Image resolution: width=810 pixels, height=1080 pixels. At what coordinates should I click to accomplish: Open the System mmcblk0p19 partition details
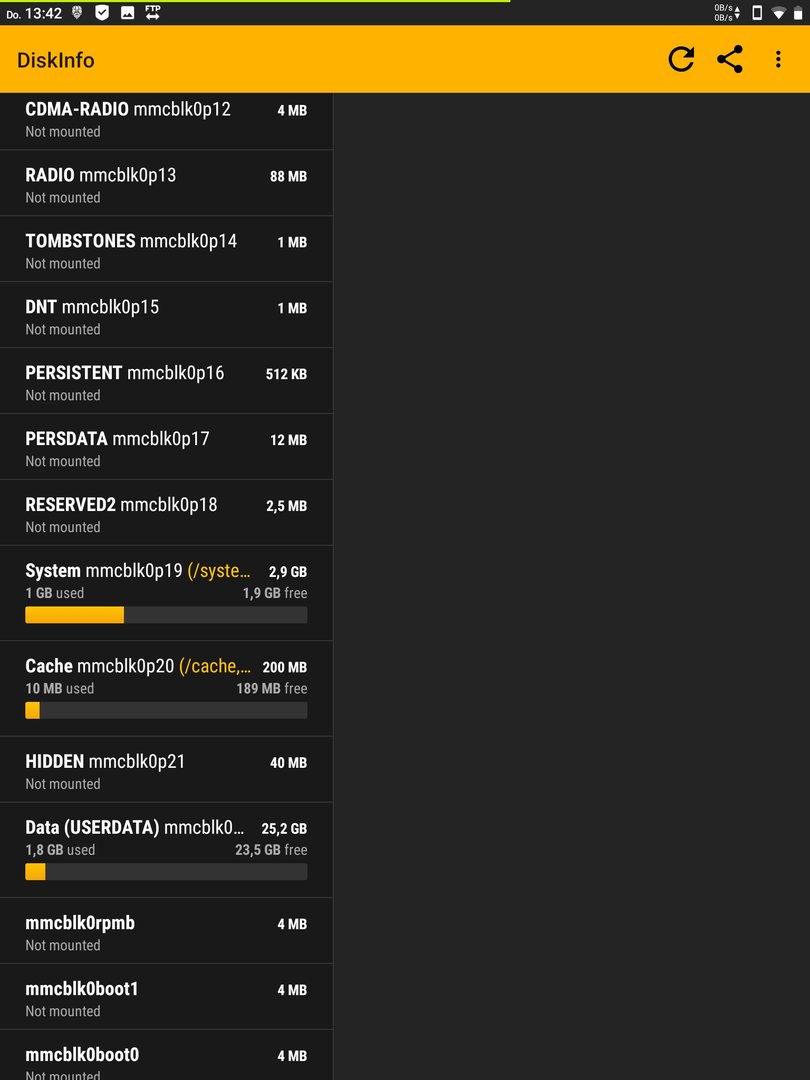click(166, 593)
